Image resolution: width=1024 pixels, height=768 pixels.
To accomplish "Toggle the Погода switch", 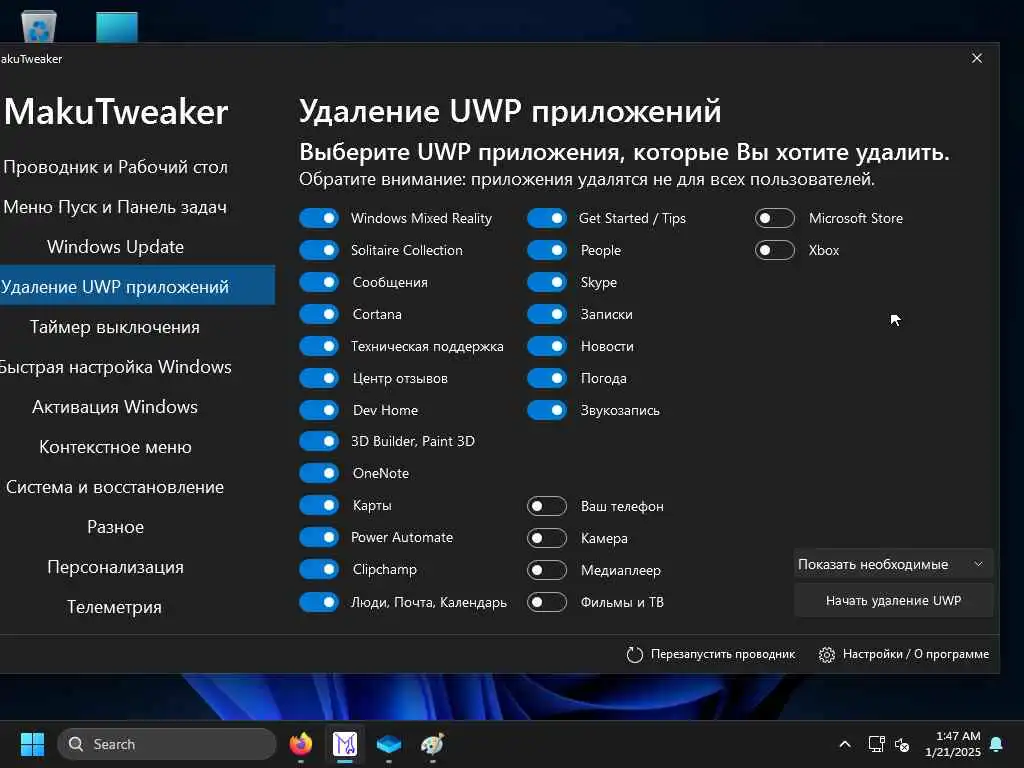I will coord(547,378).
